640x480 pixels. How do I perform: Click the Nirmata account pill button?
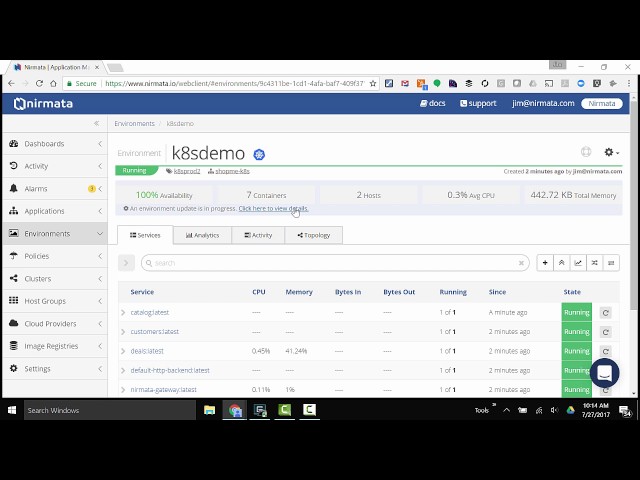[602, 103]
